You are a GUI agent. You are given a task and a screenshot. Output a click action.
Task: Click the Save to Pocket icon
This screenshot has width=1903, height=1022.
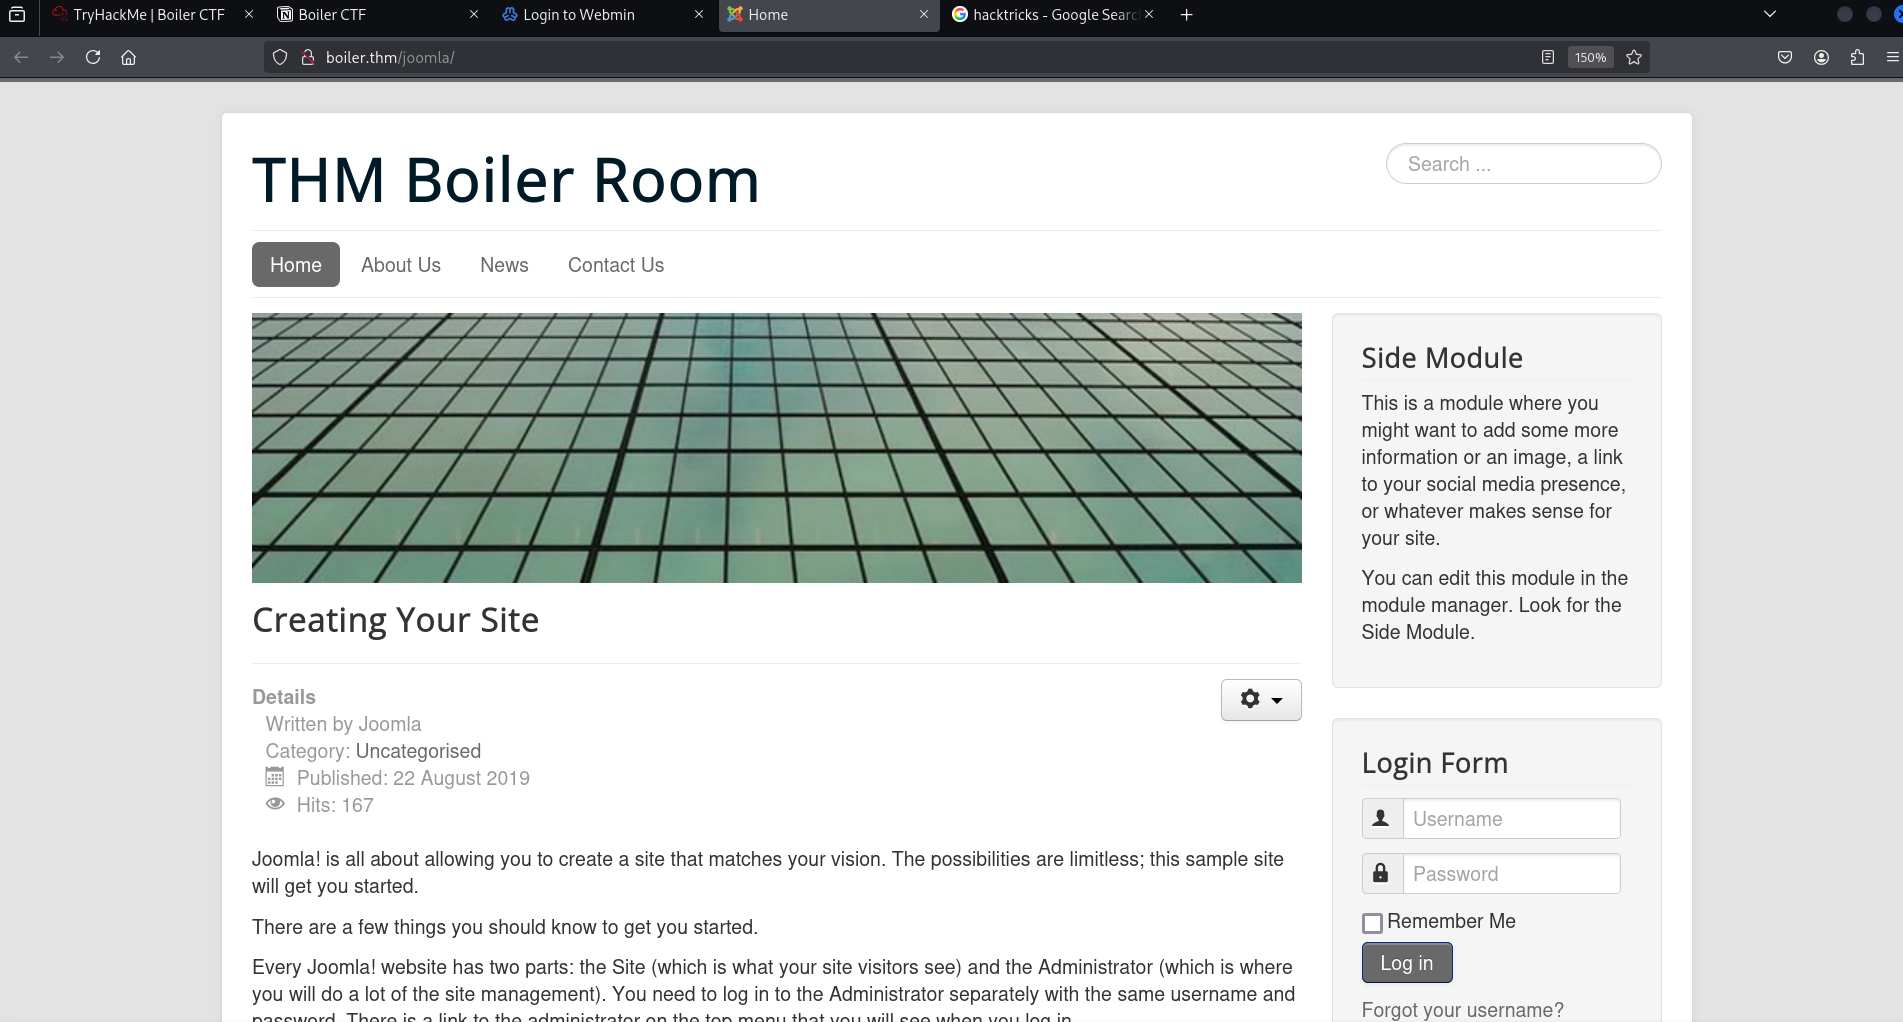1785,57
